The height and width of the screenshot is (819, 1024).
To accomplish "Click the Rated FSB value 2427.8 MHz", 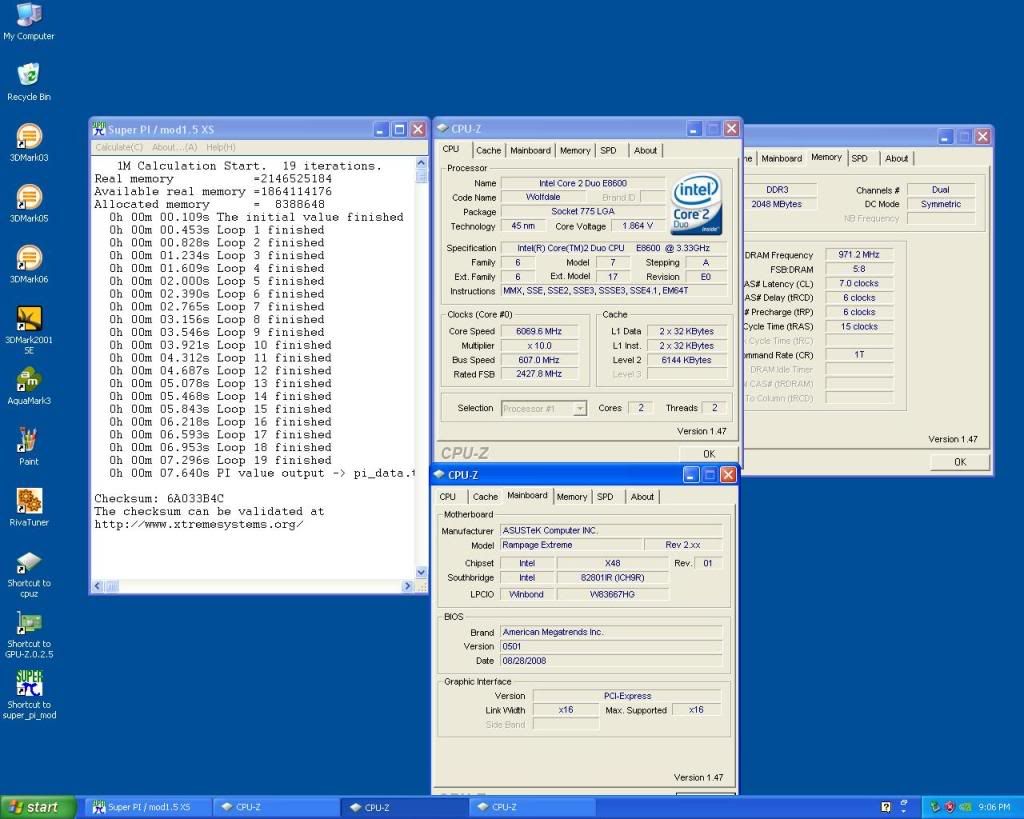I will coord(539,374).
